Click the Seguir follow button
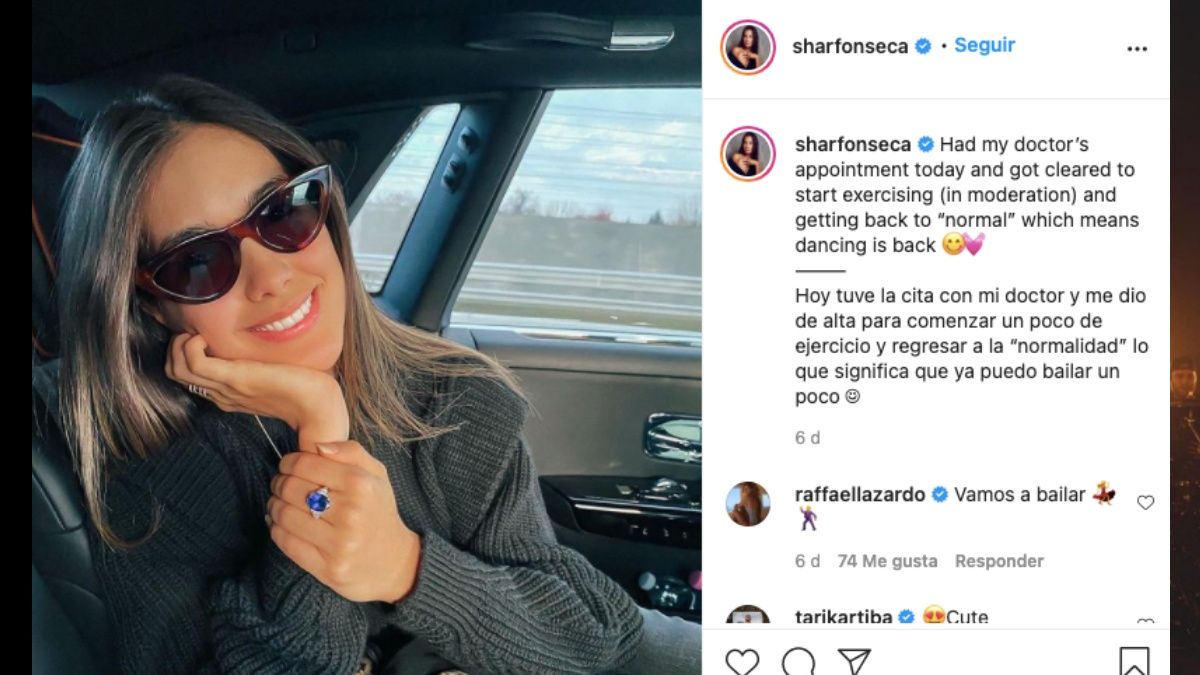 coord(984,45)
